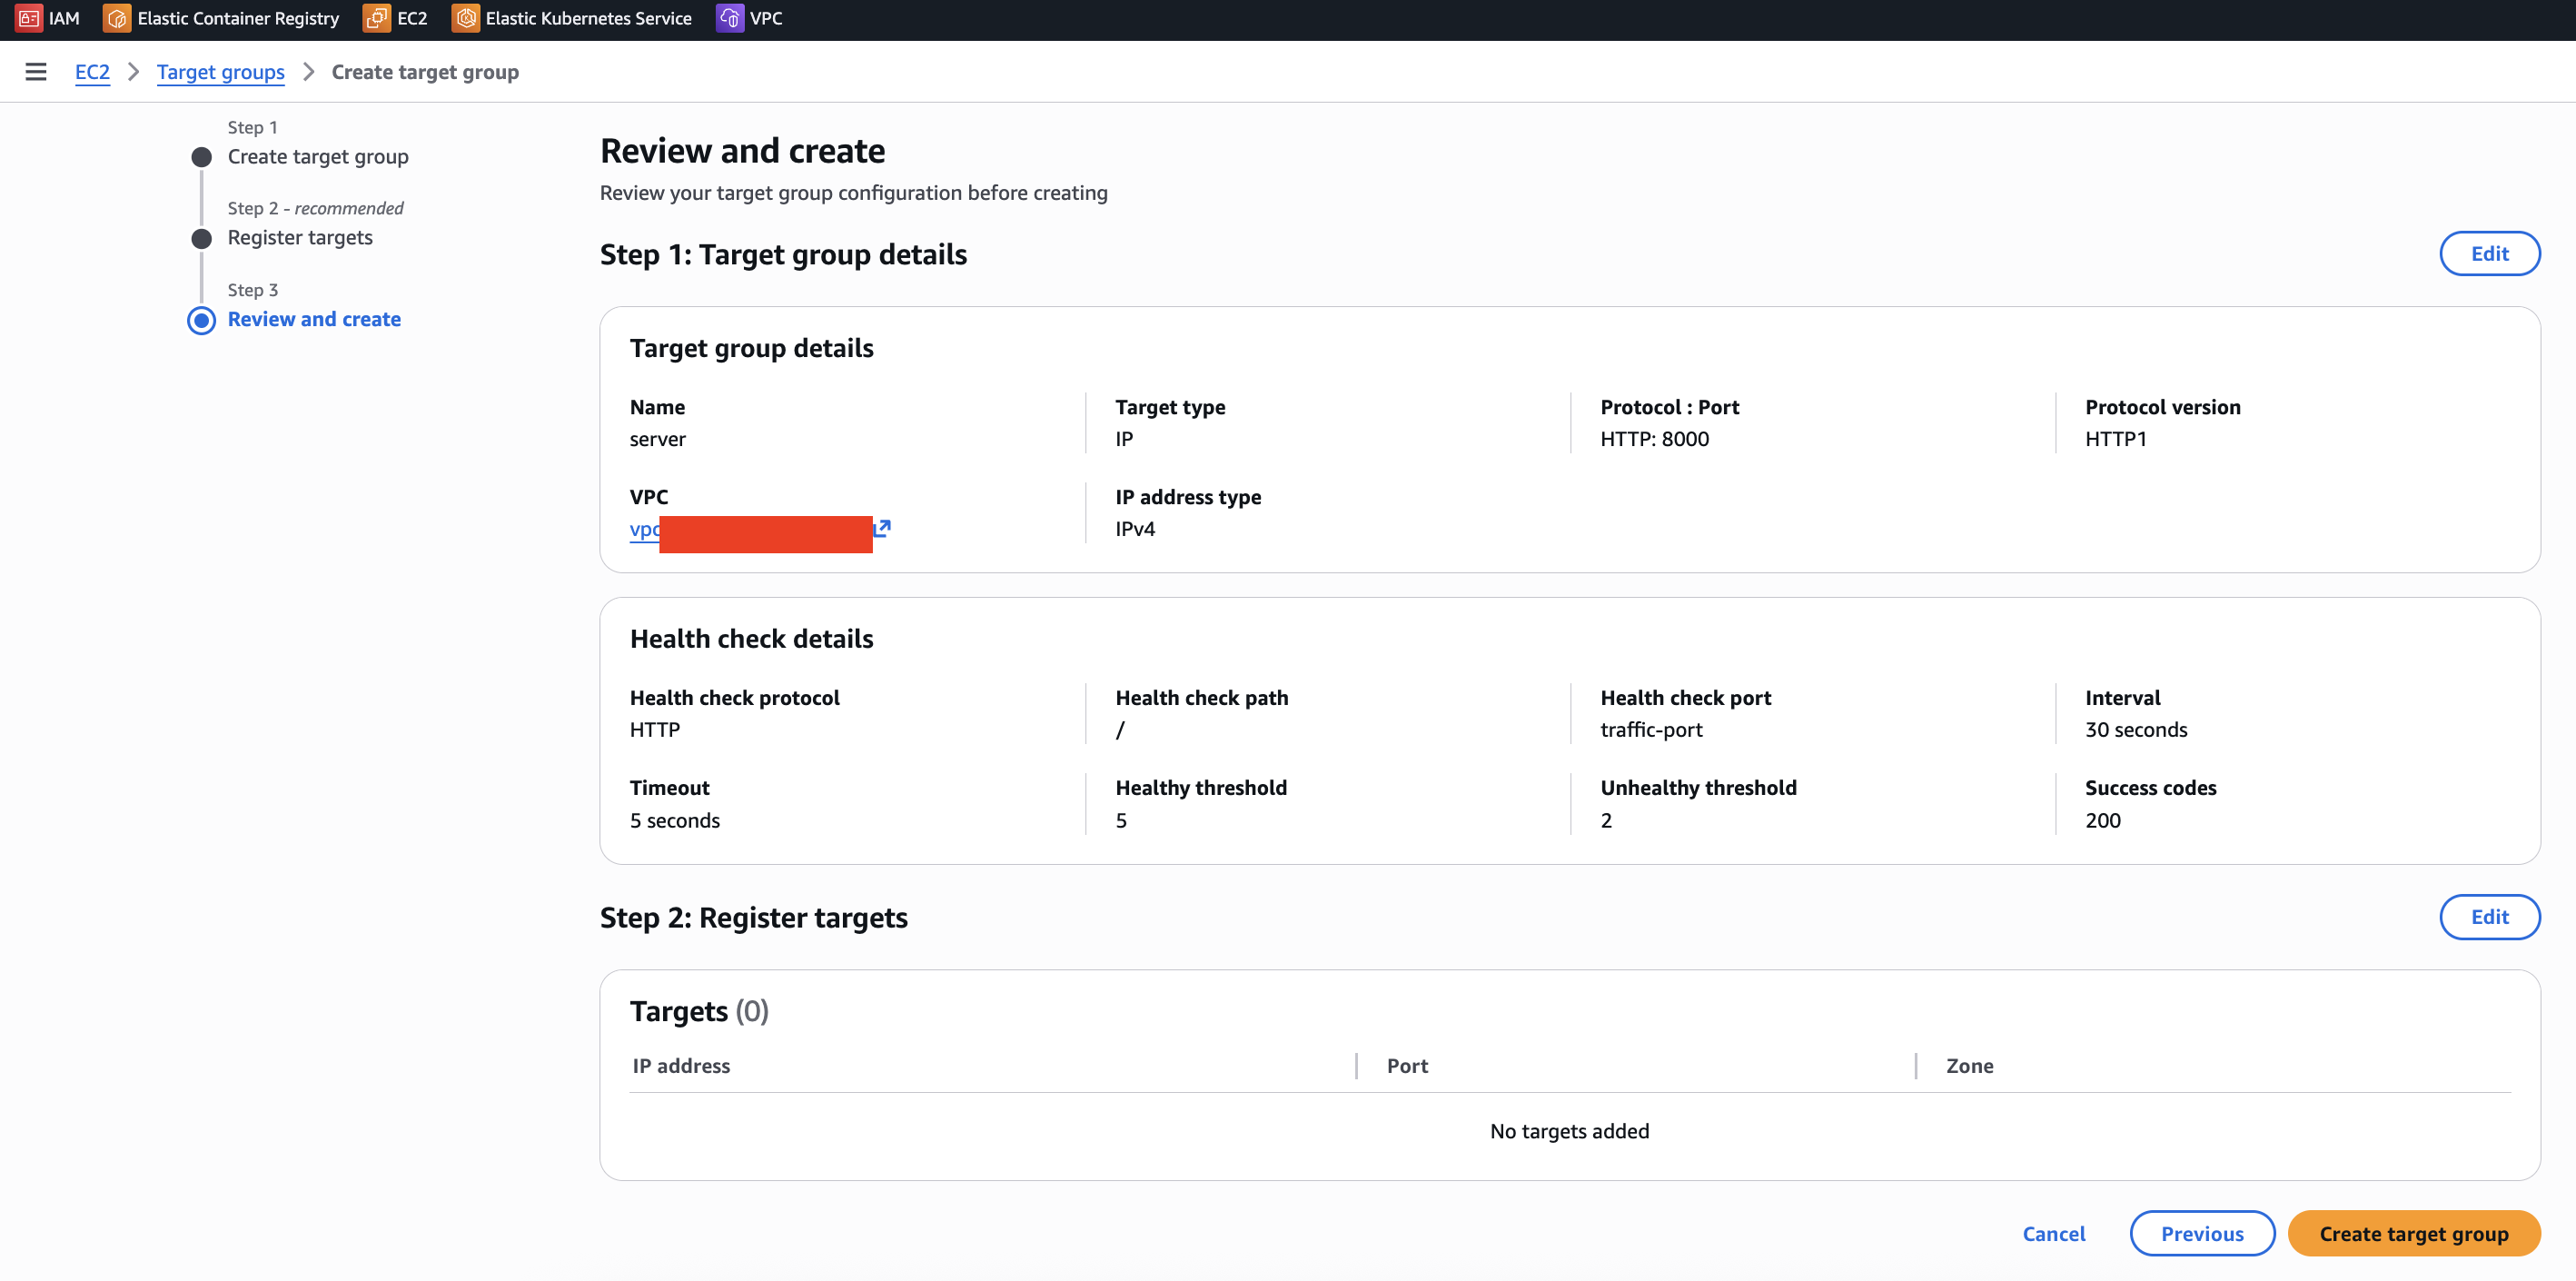2576x1281 pixels.
Task: Click the IP address column header
Action: pos(681,1066)
